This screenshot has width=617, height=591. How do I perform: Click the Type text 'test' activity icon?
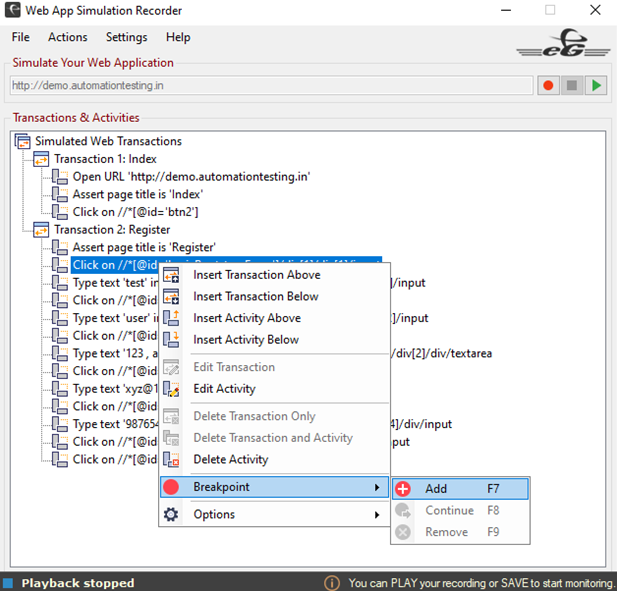coord(59,283)
